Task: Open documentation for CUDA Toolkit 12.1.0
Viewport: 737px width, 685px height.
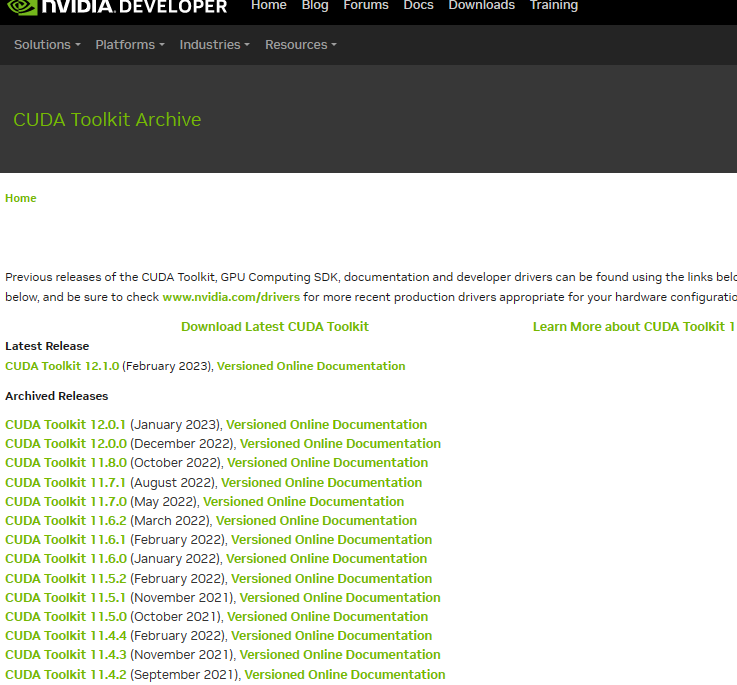Action: click(x=311, y=366)
